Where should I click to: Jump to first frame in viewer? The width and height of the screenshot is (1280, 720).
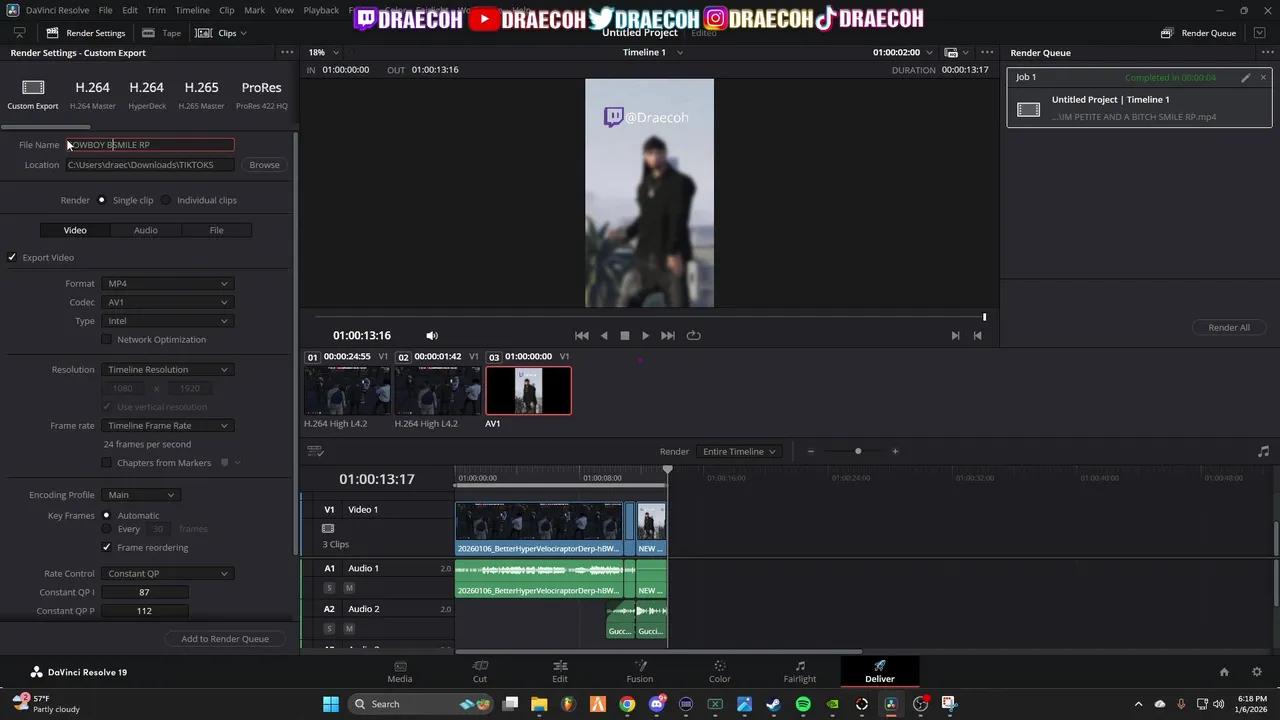(582, 336)
